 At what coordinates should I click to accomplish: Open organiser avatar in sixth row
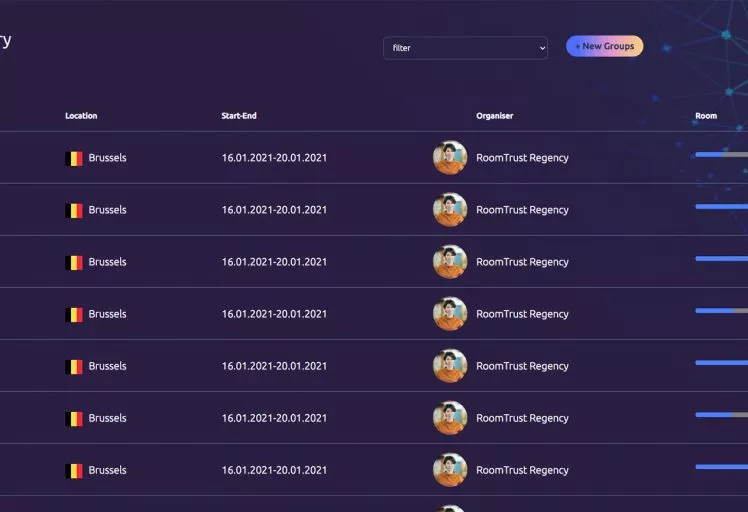[450, 418]
